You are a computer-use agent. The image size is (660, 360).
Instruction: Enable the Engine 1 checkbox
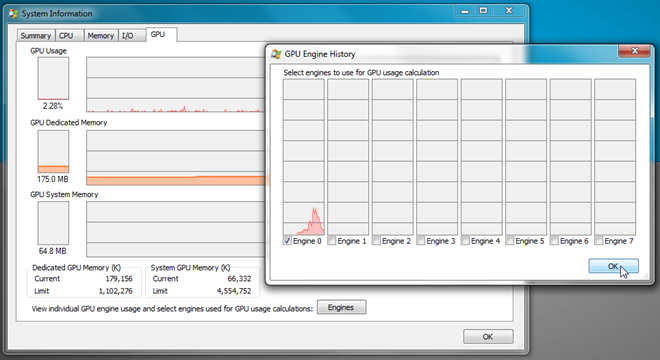click(332, 241)
